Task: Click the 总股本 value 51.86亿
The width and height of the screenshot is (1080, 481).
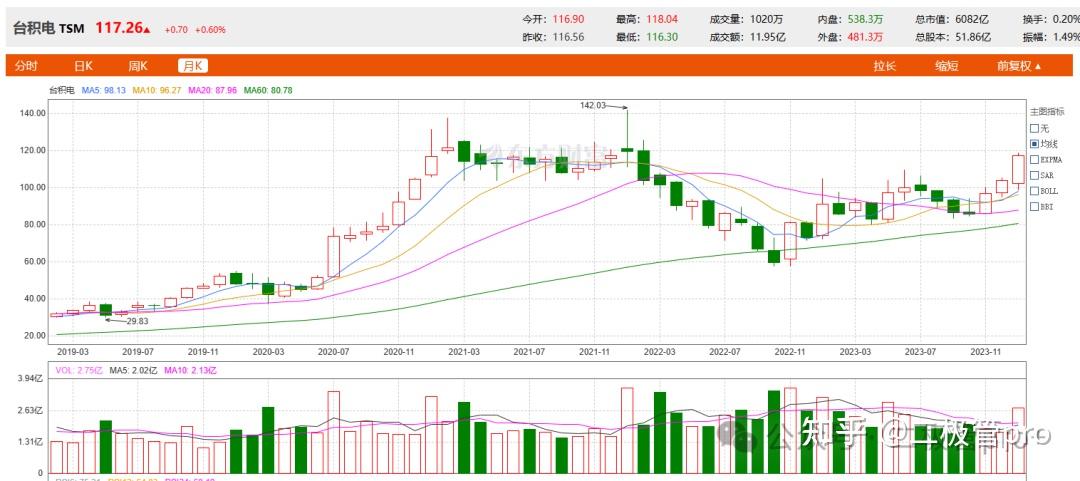Action: tap(973, 37)
